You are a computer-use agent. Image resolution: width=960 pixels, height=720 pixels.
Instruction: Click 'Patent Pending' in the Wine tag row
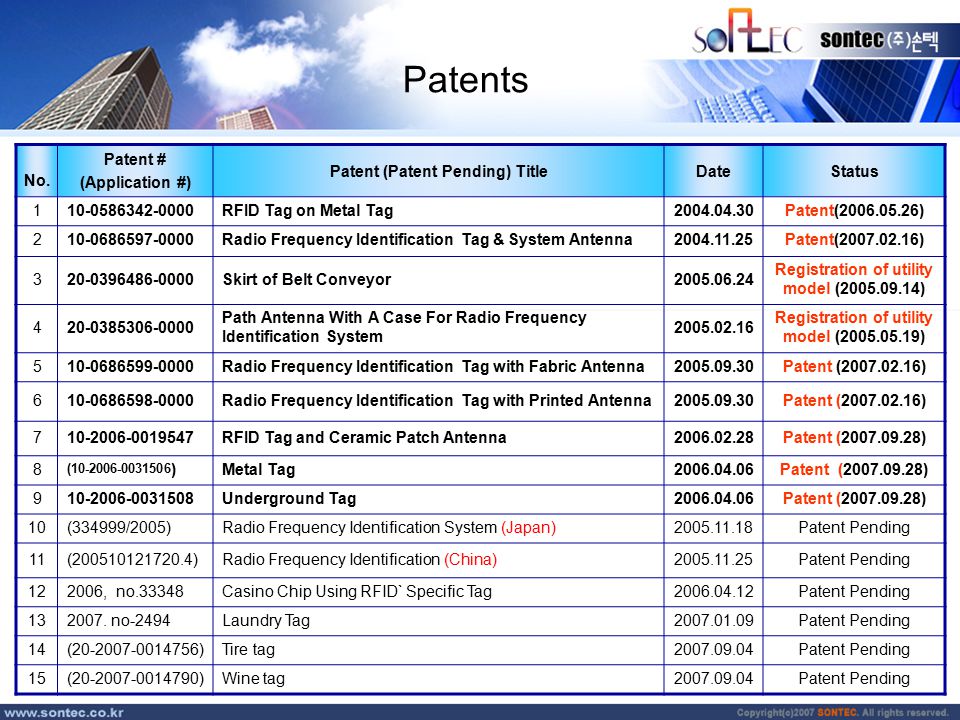point(854,678)
